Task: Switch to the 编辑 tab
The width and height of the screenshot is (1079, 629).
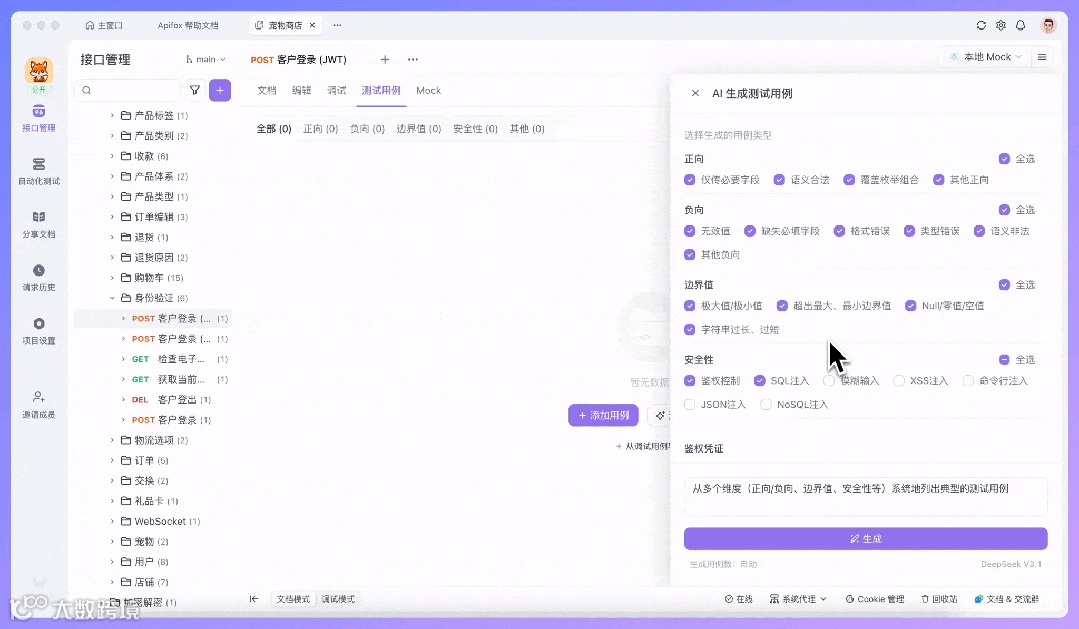Action: click(x=301, y=90)
